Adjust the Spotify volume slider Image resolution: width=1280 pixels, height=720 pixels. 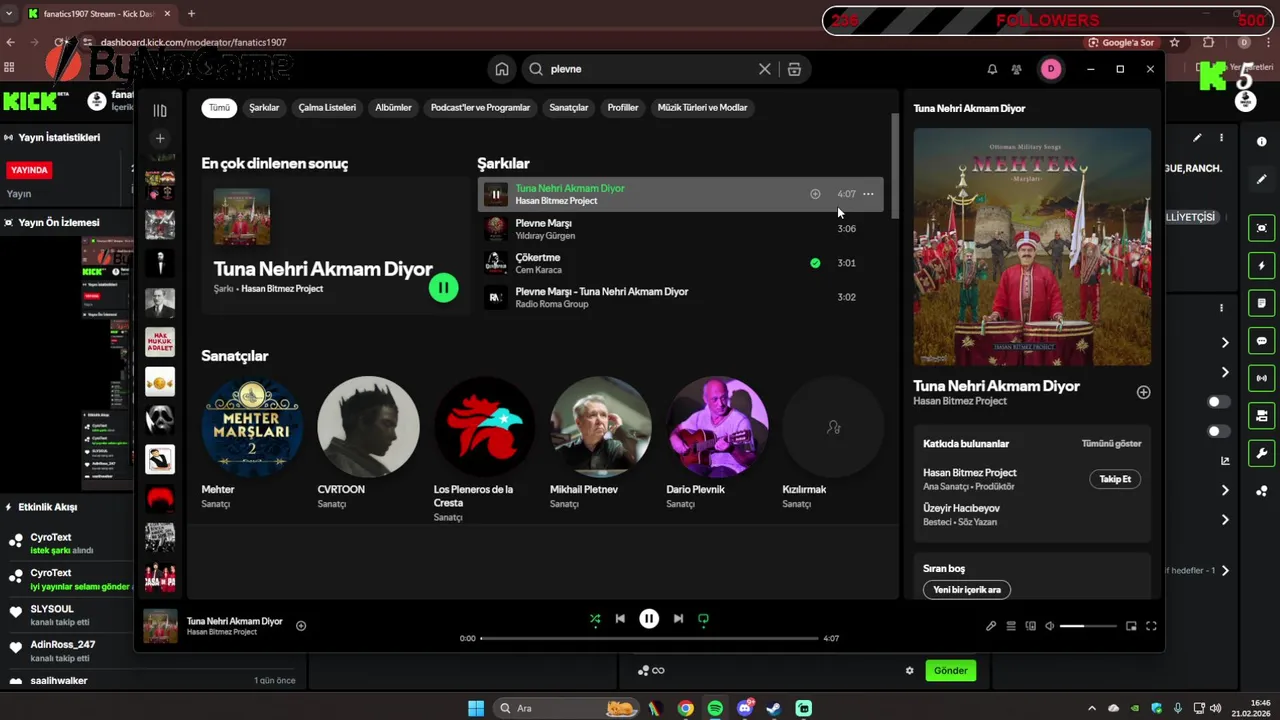1088,626
